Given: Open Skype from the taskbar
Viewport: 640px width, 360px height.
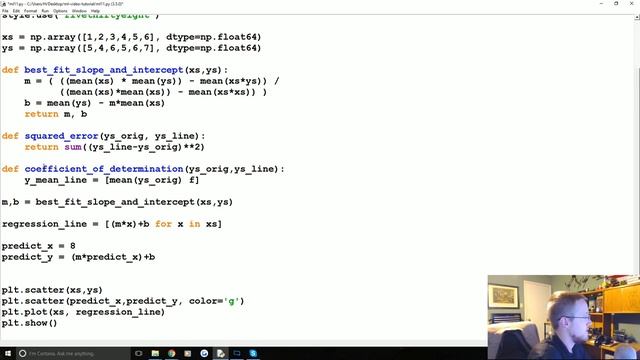Looking at the screenshot, I should tap(253, 353).
